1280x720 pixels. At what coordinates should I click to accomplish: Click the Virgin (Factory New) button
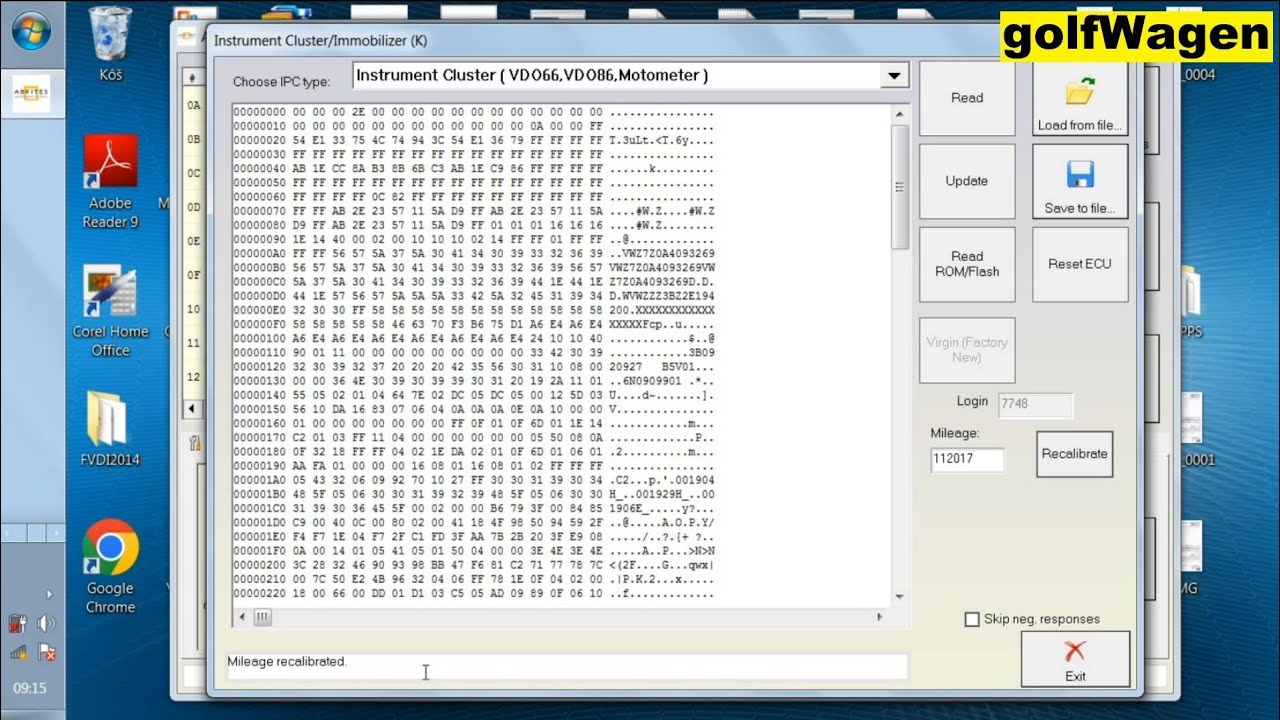967,350
